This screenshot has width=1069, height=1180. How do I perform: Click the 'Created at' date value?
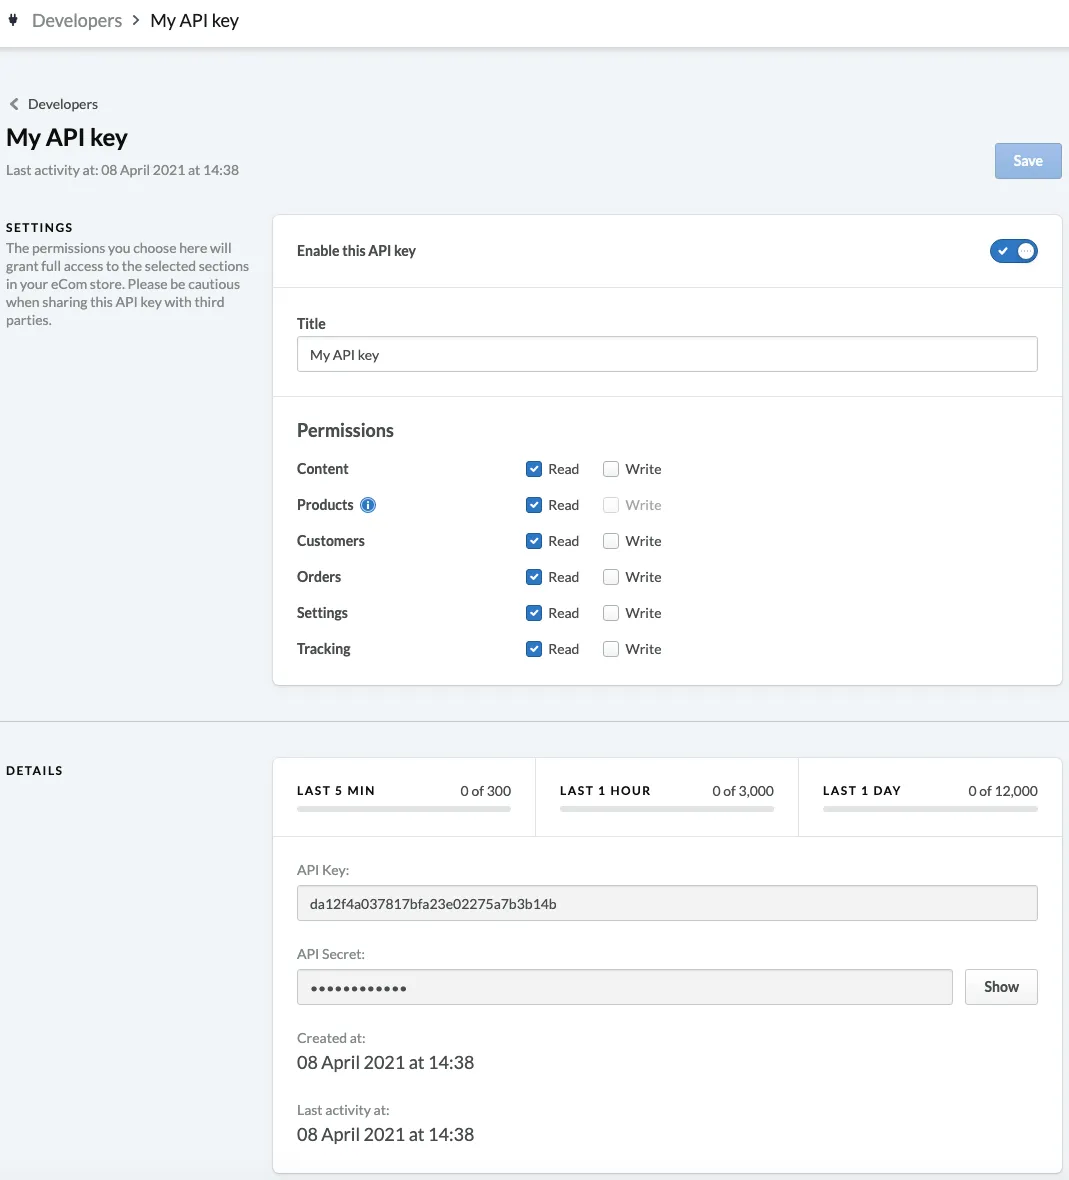[385, 1063]
